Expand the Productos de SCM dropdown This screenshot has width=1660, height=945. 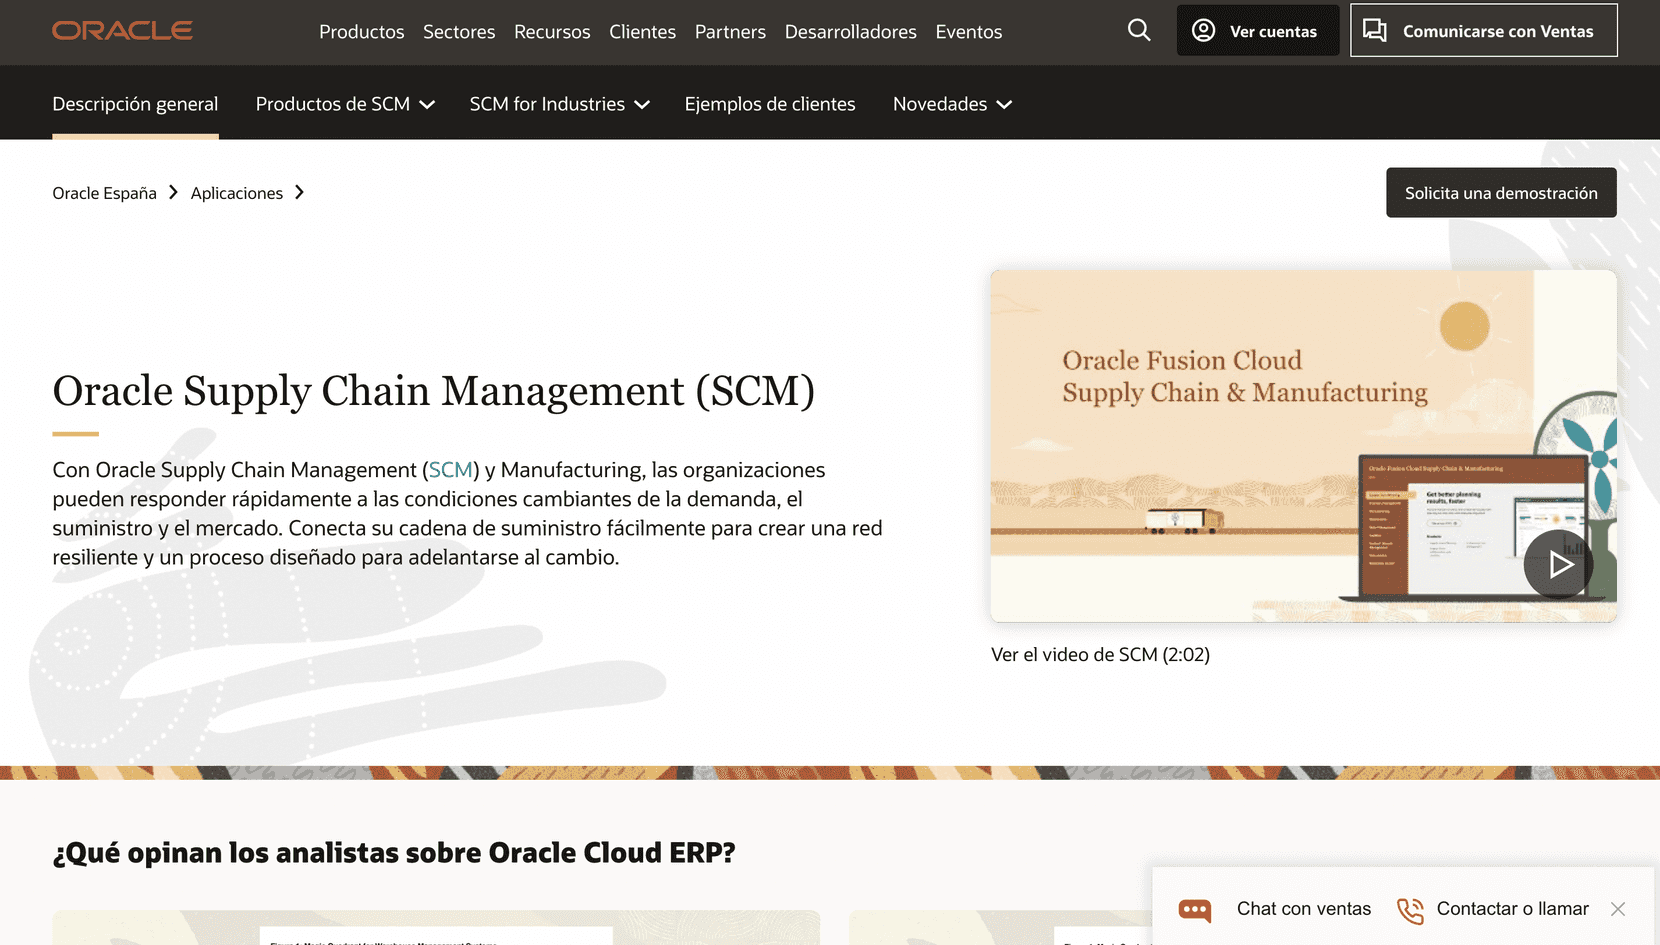343,103
